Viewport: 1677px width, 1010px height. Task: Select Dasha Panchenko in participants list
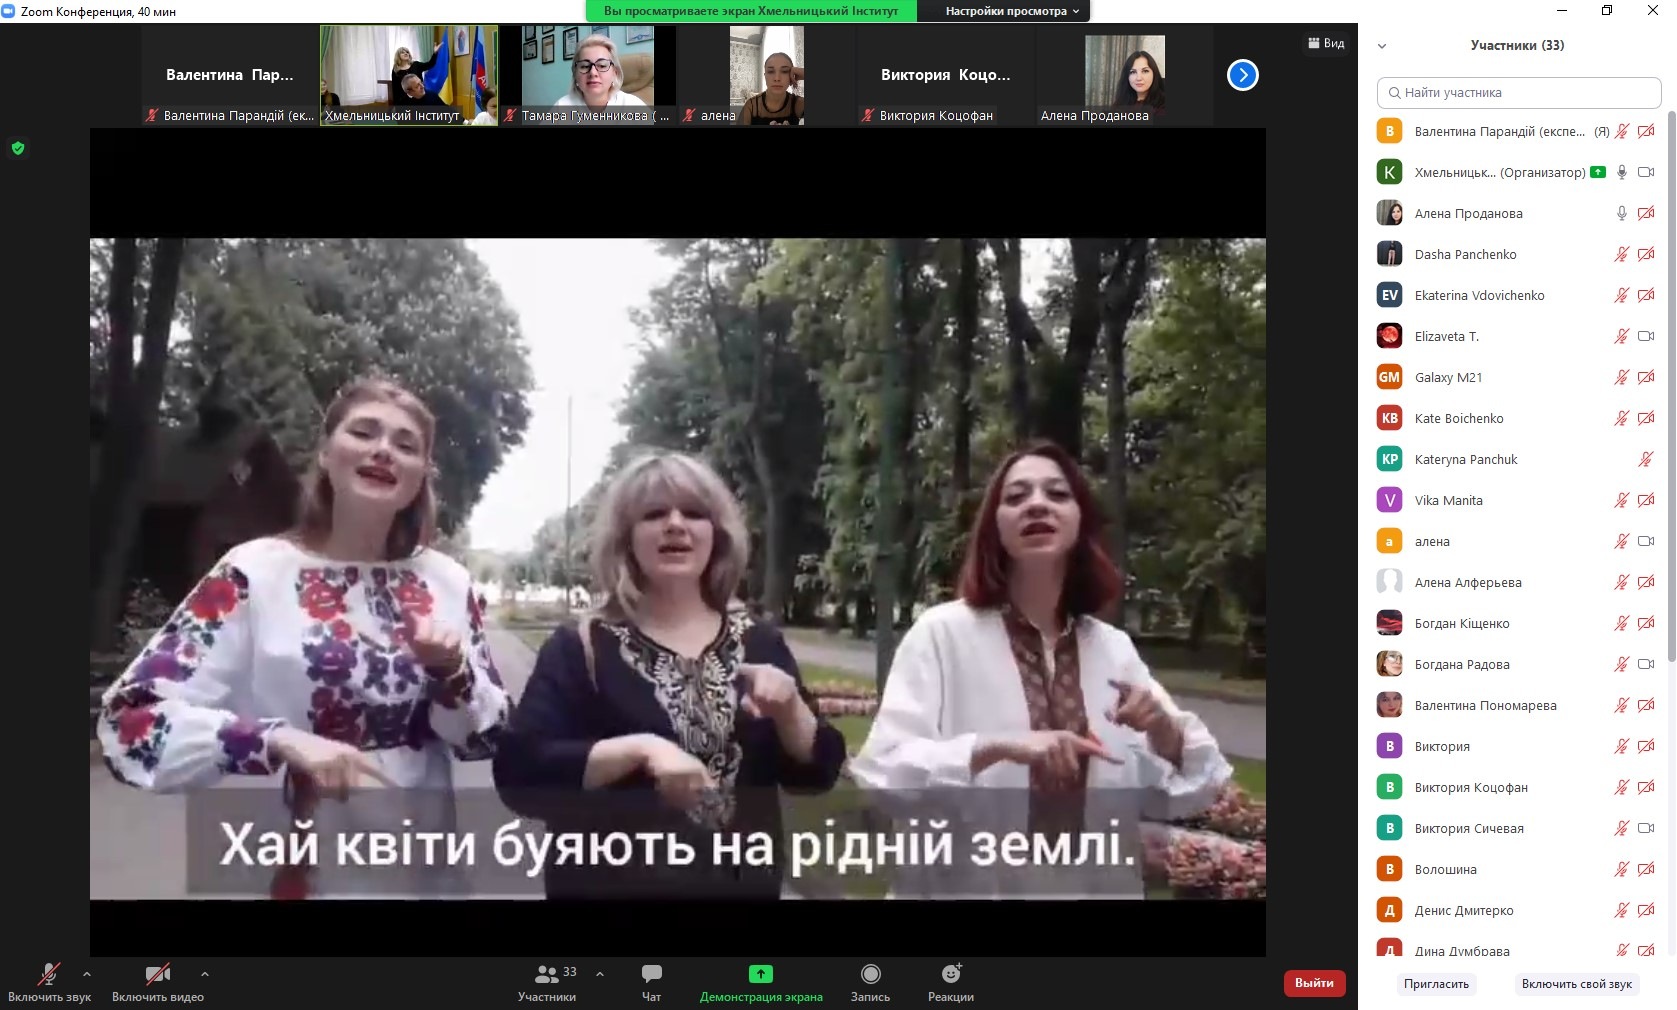click(x=1465, y=254)
